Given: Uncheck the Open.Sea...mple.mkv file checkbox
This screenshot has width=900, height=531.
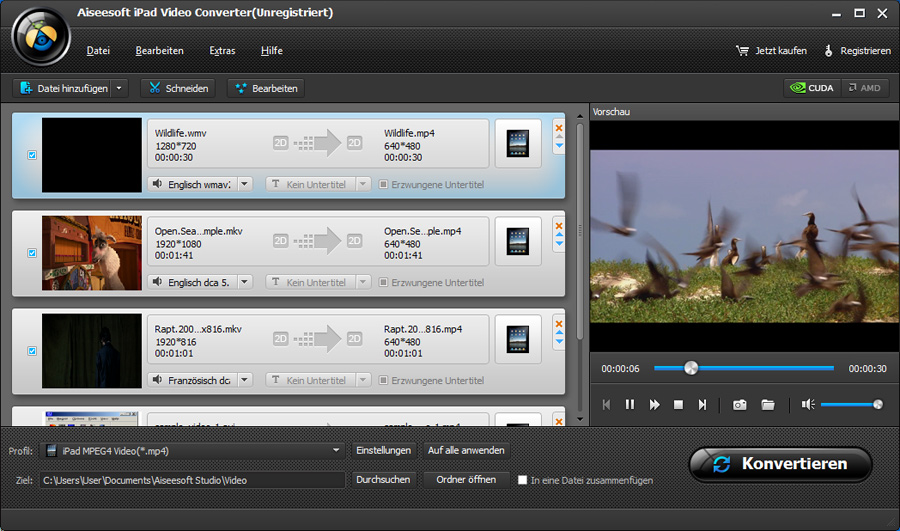Looking at the screenshot, I should tap(32, 253).
